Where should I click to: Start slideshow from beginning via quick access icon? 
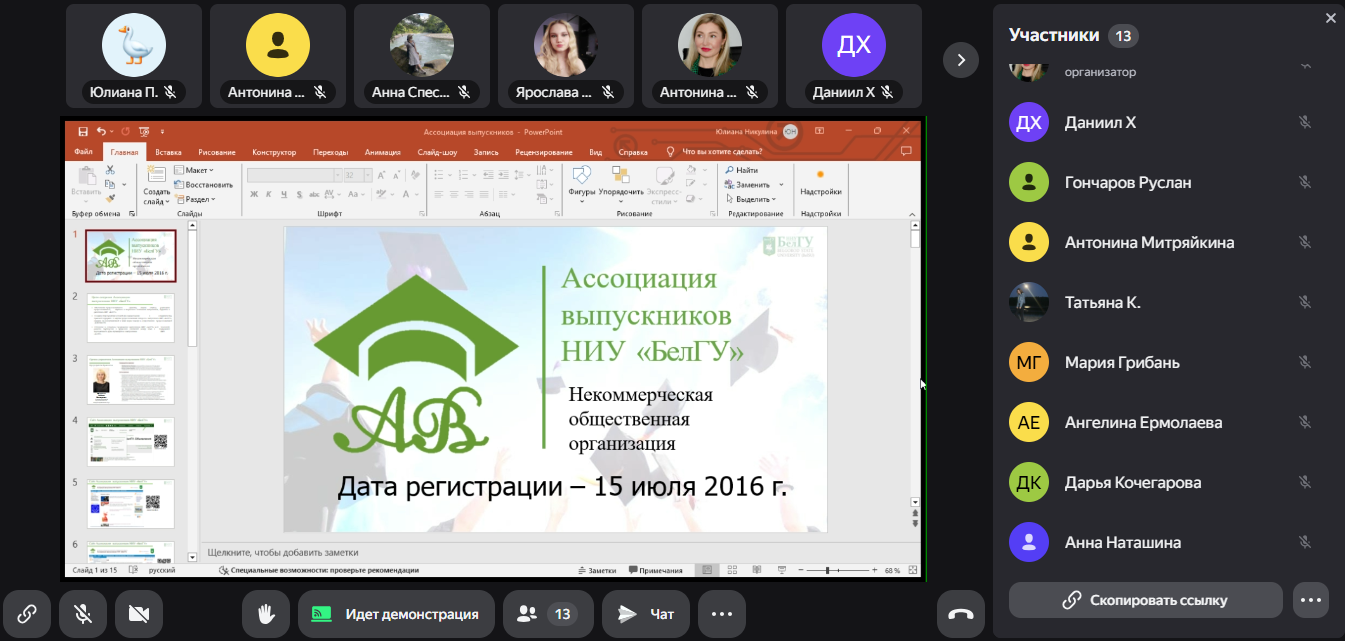tap(144, 131)
